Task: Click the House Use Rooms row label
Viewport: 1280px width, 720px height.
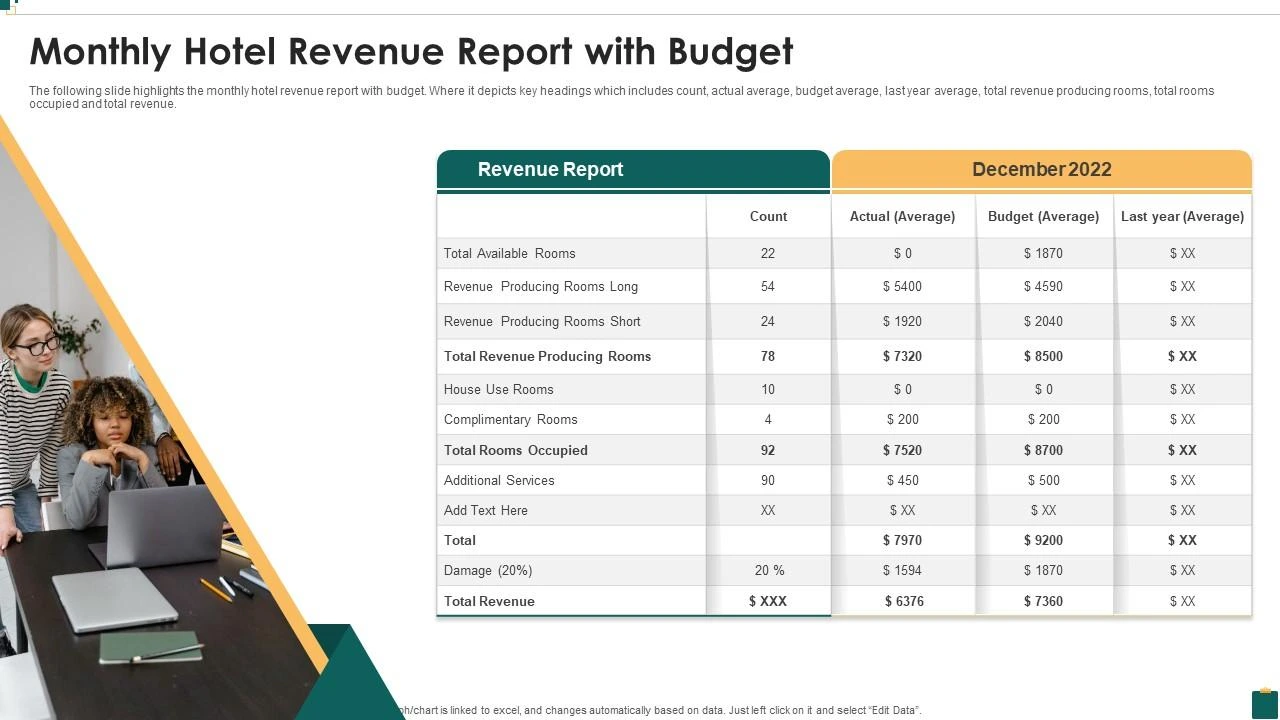Action: (499, 389)
